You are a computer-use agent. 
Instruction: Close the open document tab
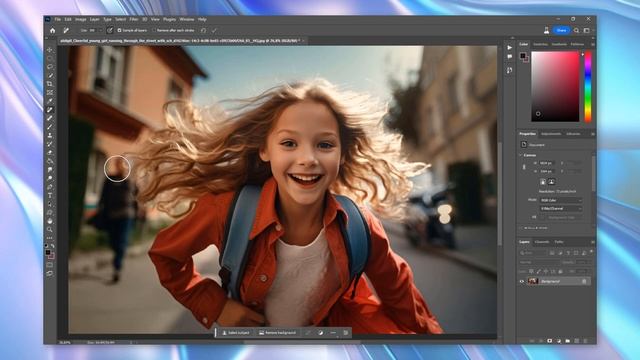coord(303,41)
